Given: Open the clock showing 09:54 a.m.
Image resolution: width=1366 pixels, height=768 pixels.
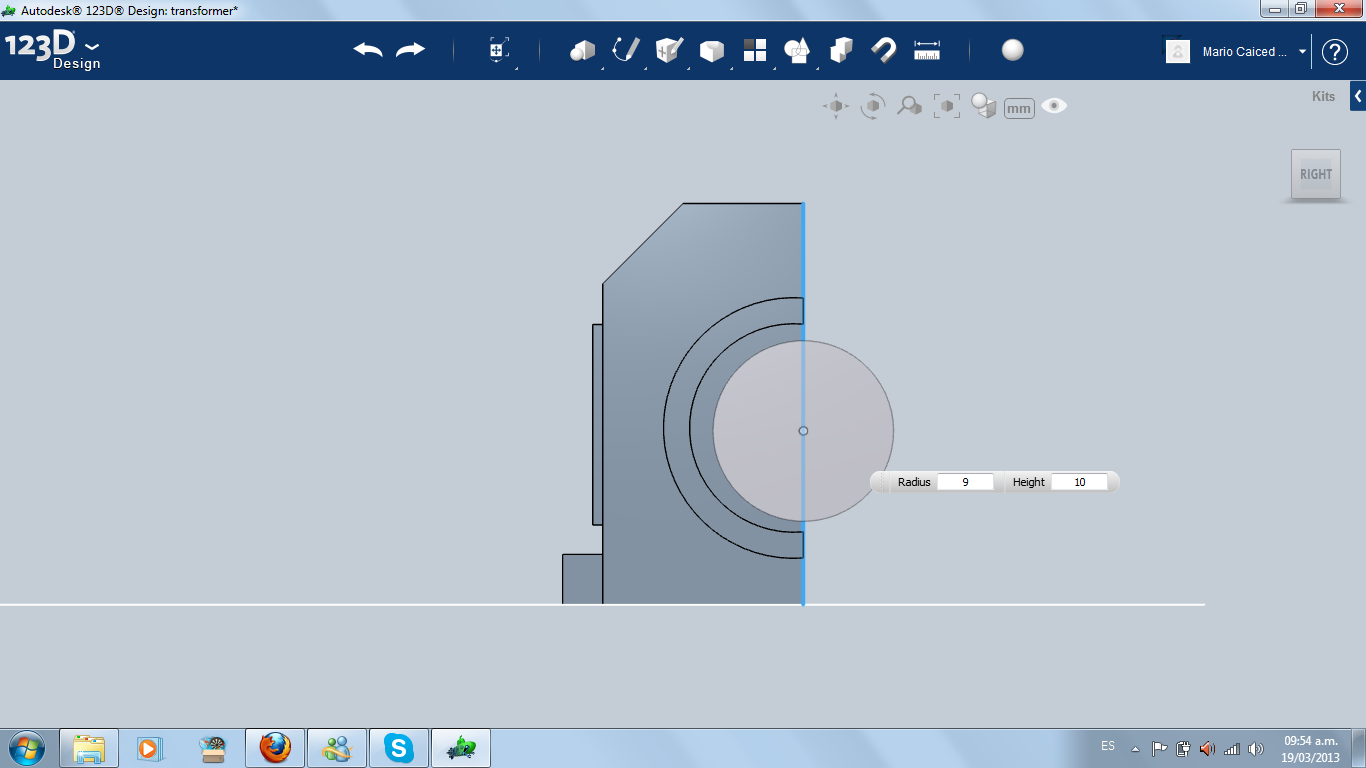Looking at the screenshot, I should point(1311,748).
